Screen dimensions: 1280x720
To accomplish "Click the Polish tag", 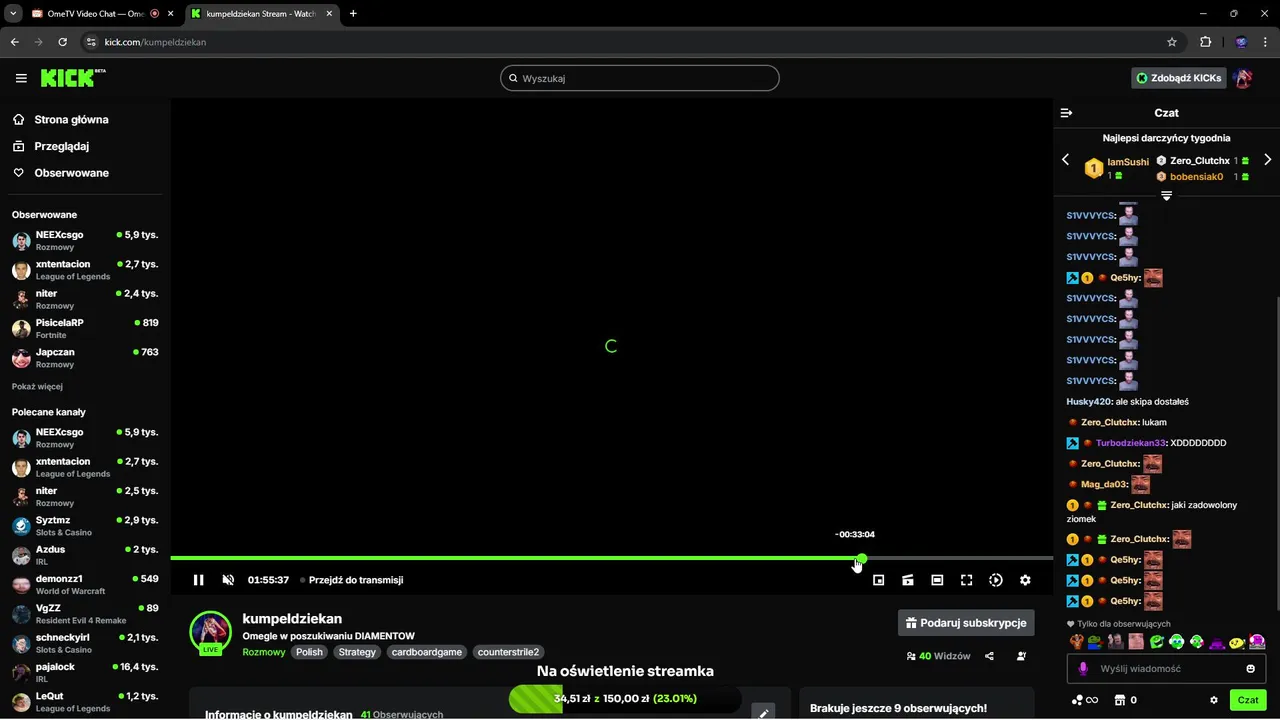I will click(x=309, y=652).
